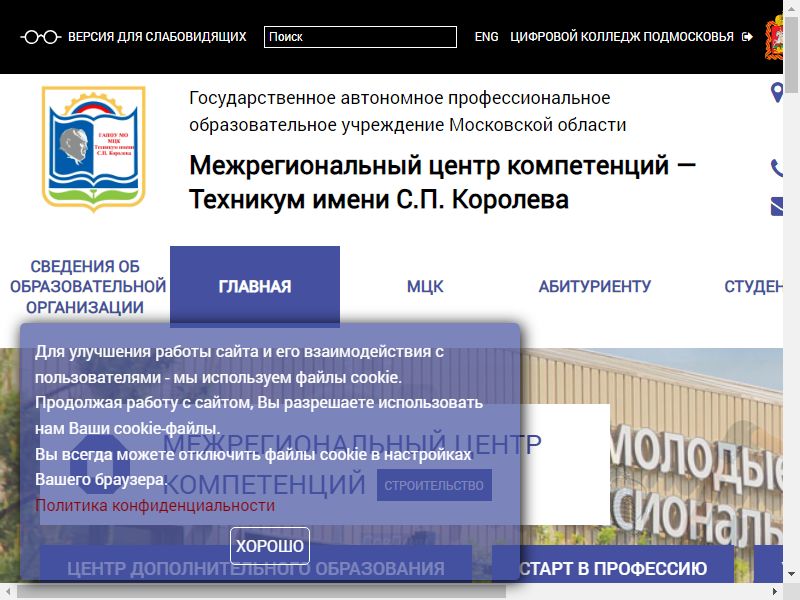Image resolution: width=800 pixels, height=600 pixels.
Task: Click the vertical scrollbar thumb
Action: coord(791,54)
